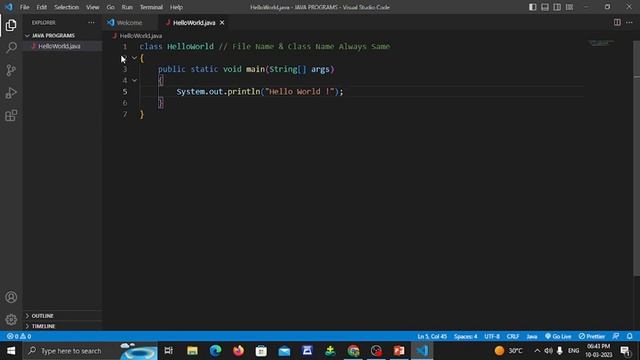Show hidden tray icons chevron
This screenshot has width=640, height=360.
pyautogui.click(x=537, y=351)
